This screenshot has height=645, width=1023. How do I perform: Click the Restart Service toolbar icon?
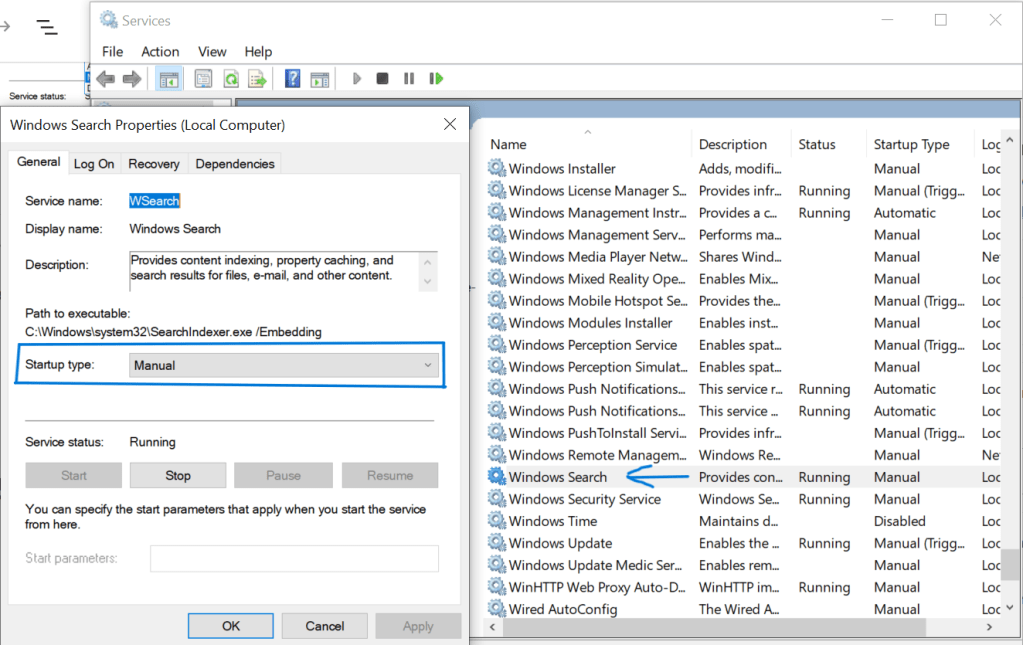tap(436, 79)
